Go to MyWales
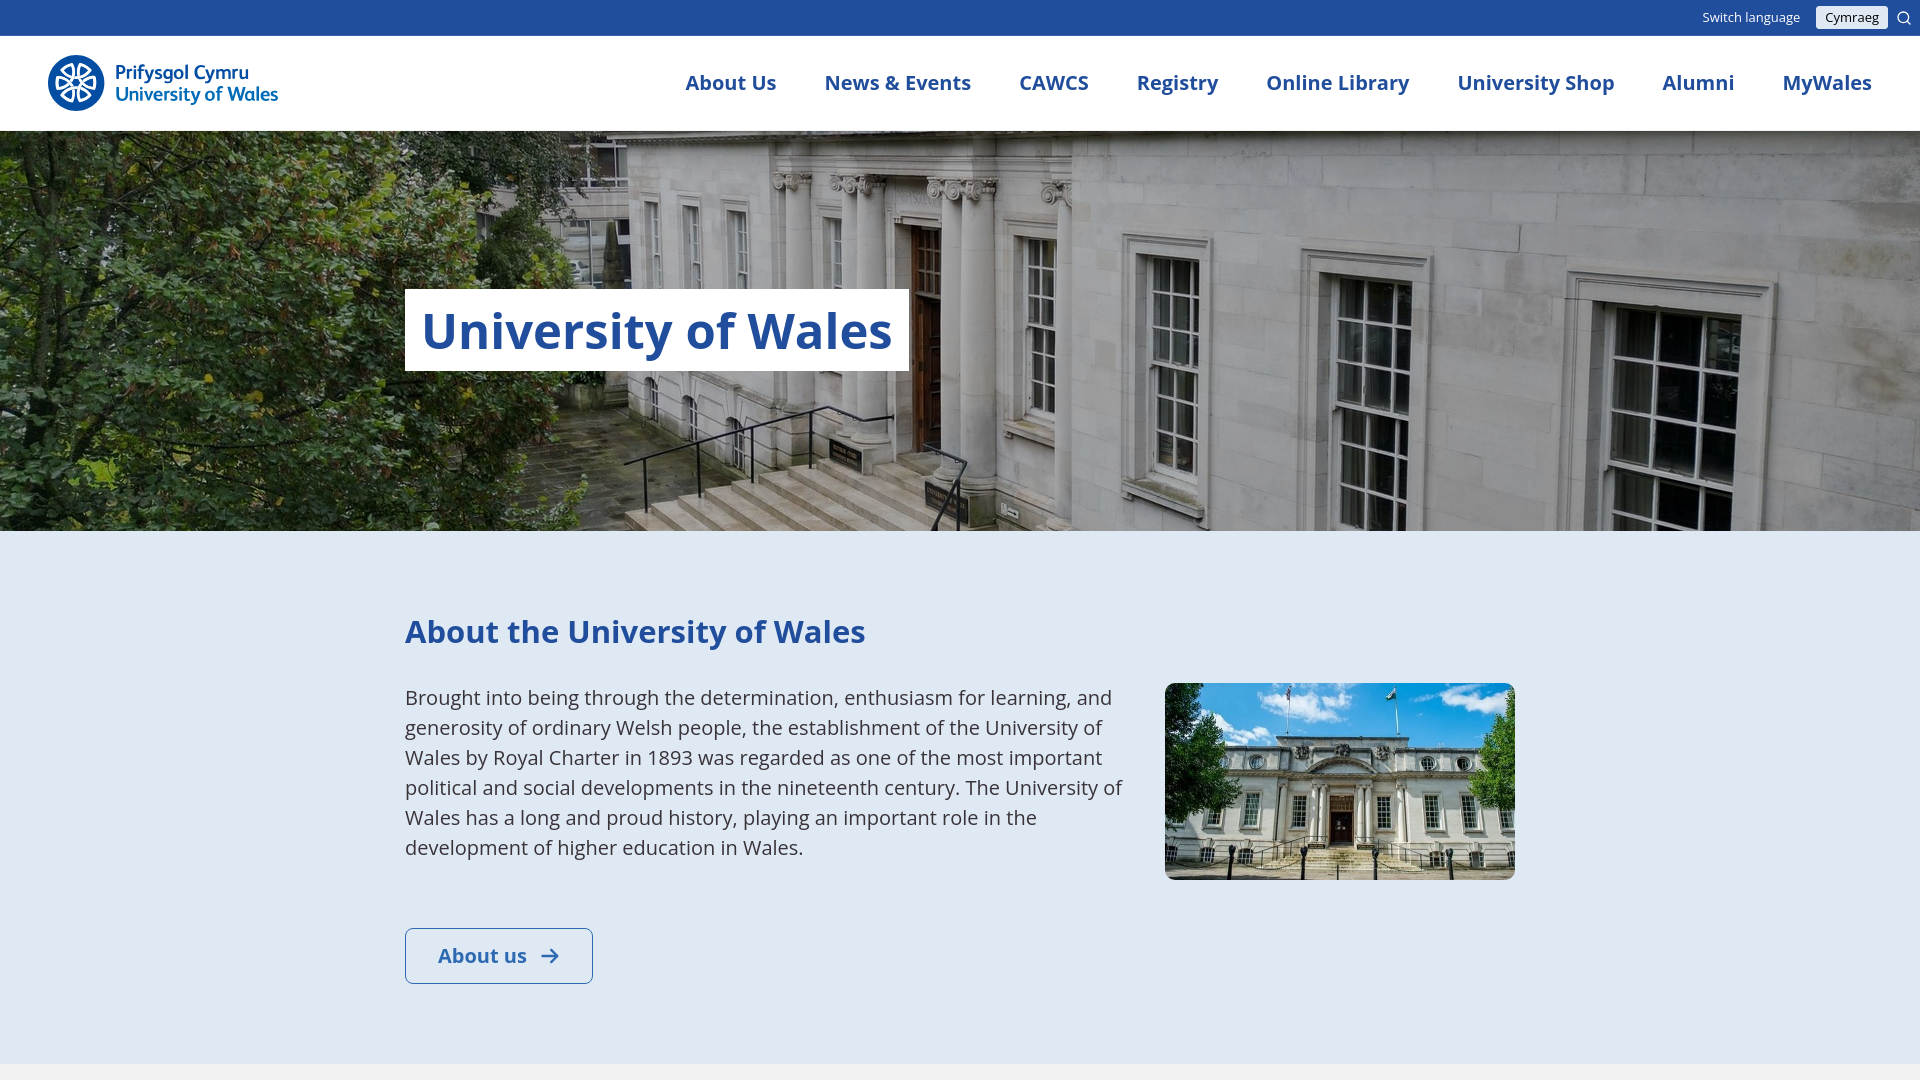 1826,83
